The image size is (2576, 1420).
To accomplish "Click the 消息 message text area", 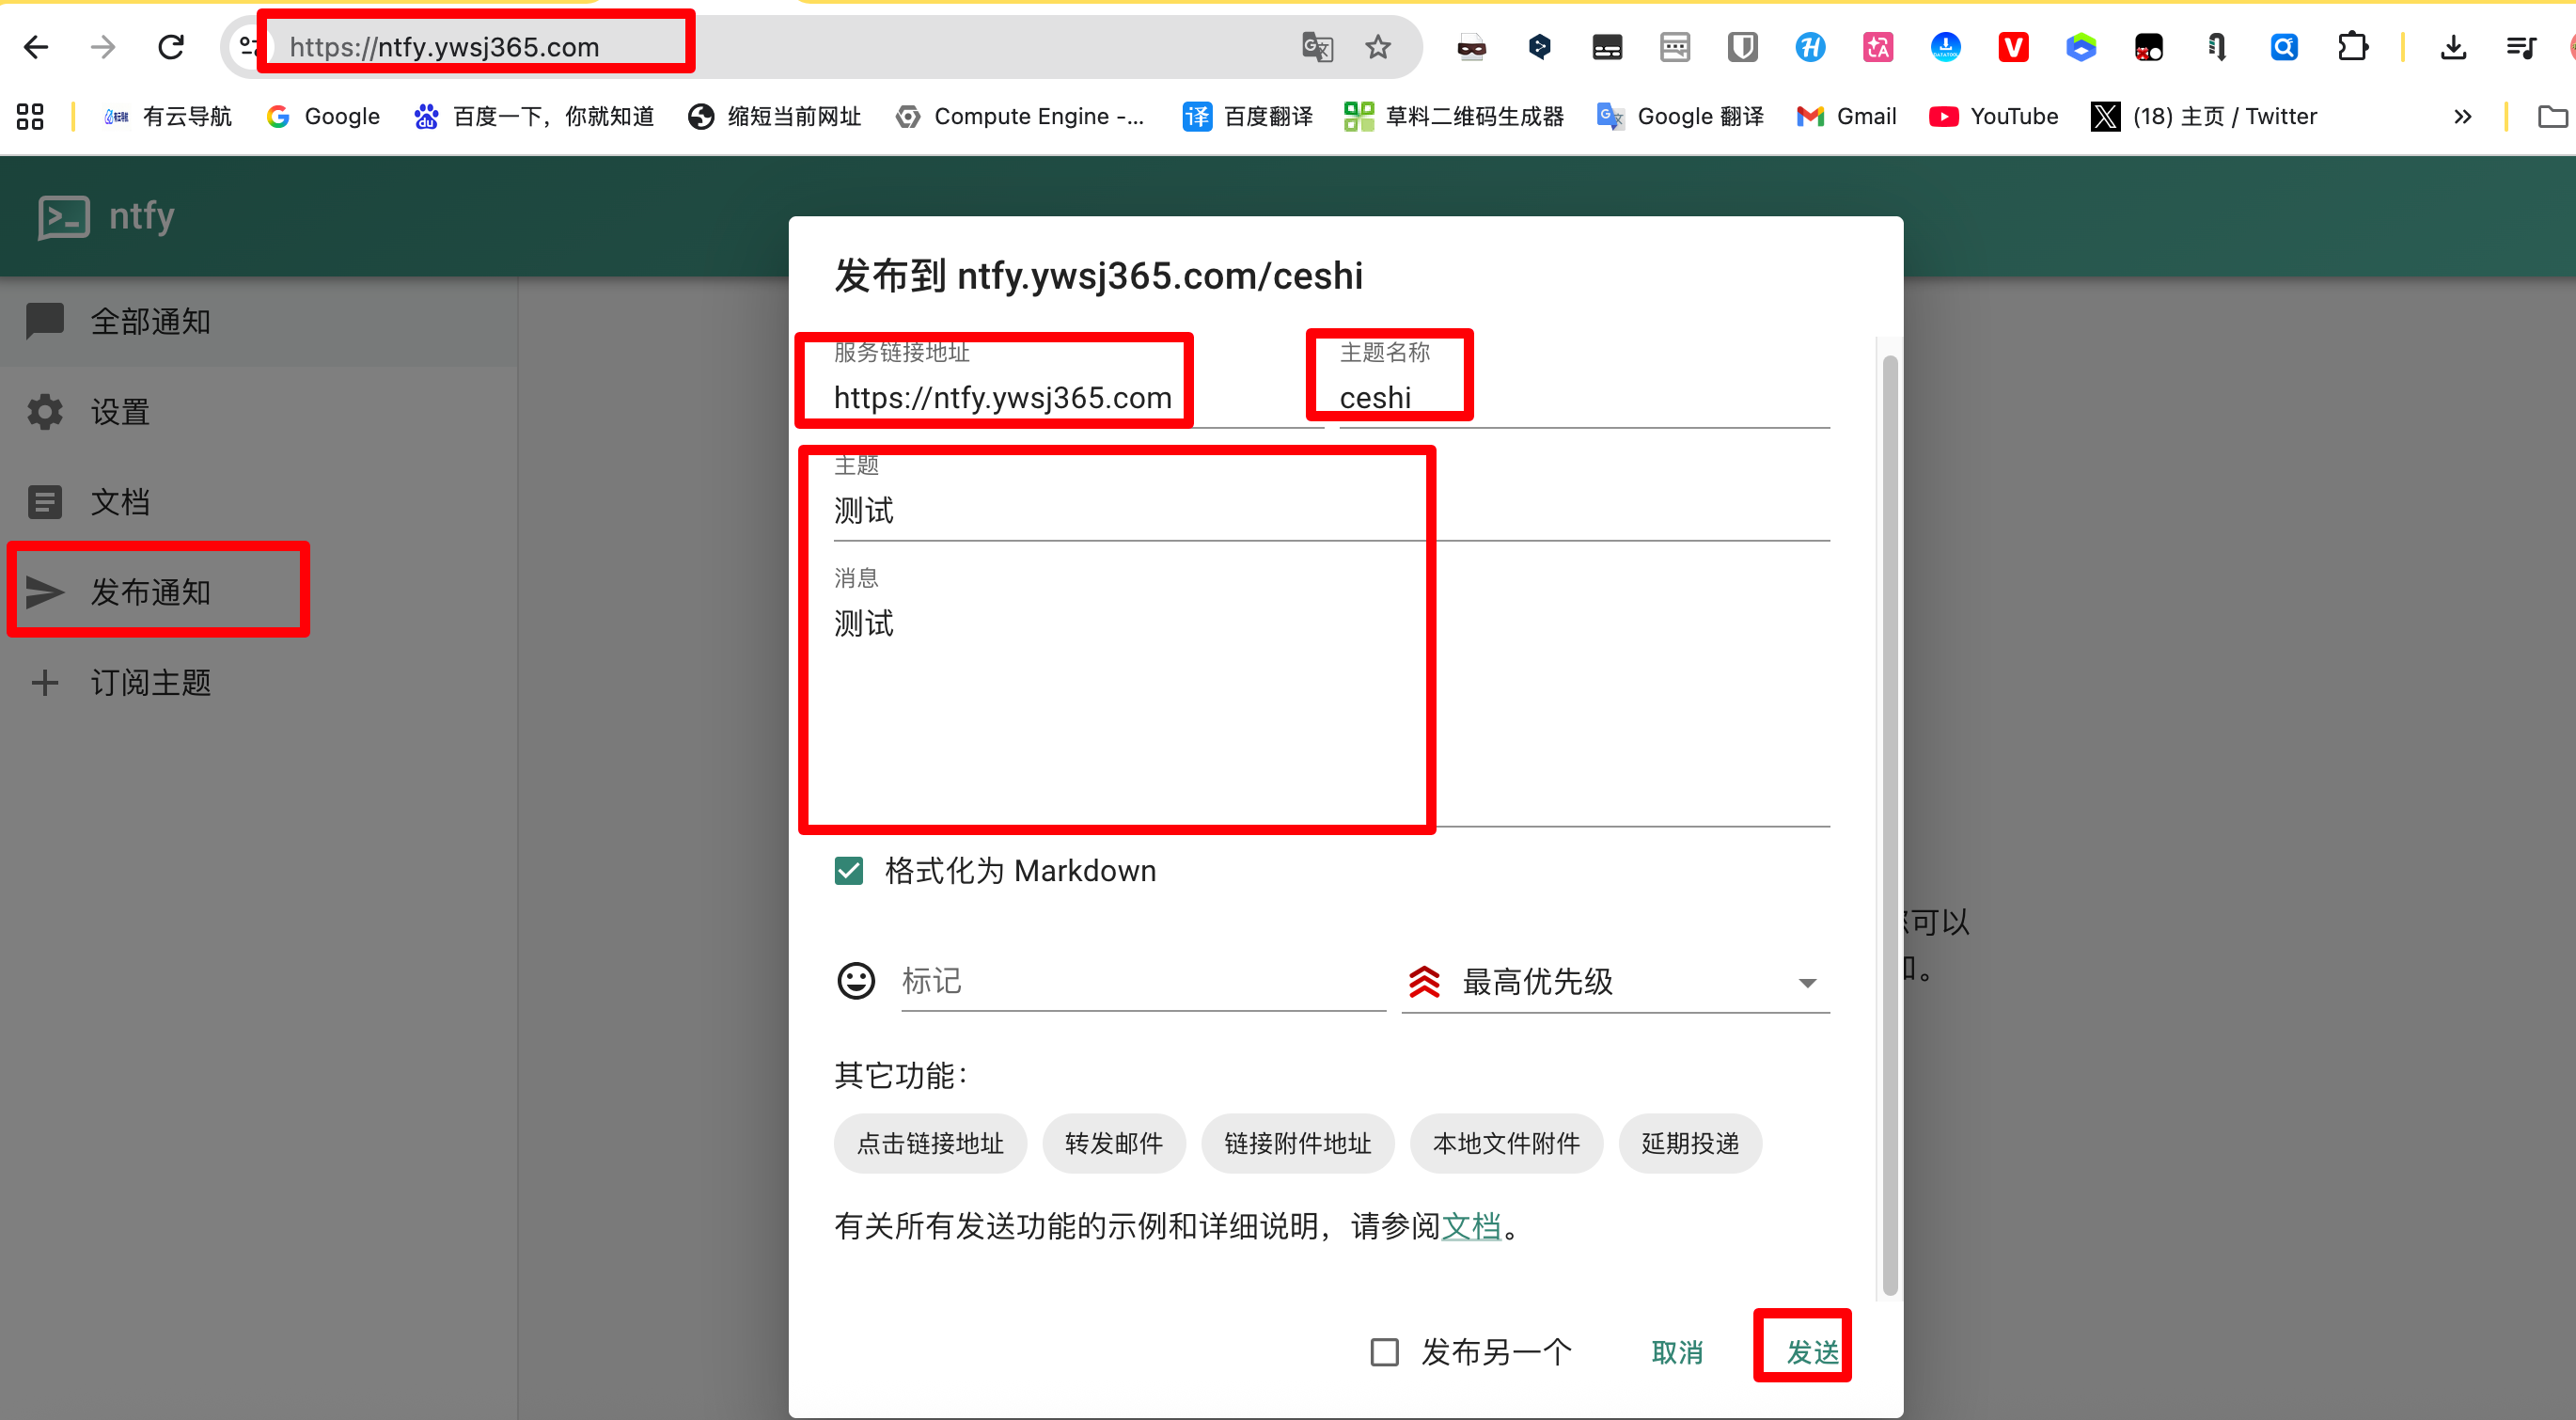I will [x=1332, y=710].
